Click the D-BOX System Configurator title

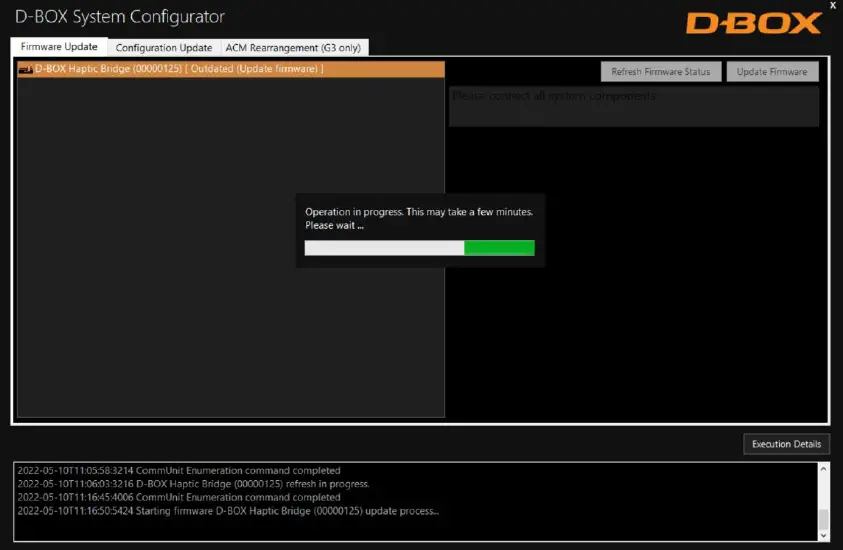[x=119, y=17]
